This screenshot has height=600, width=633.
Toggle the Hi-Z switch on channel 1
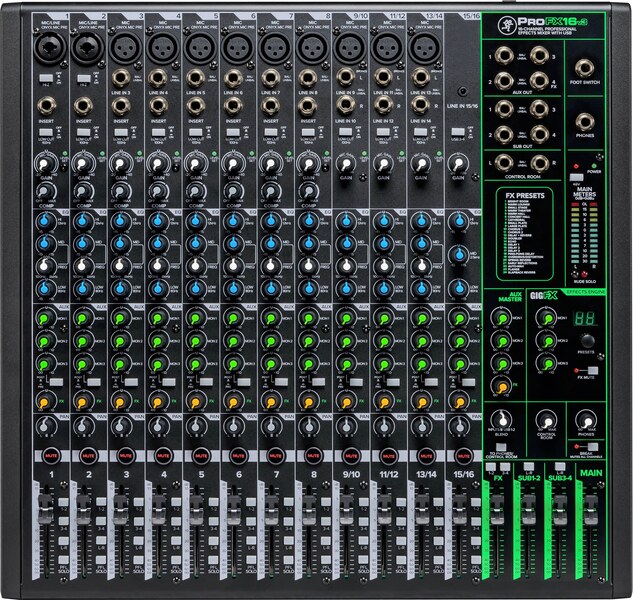pos(46,78)
